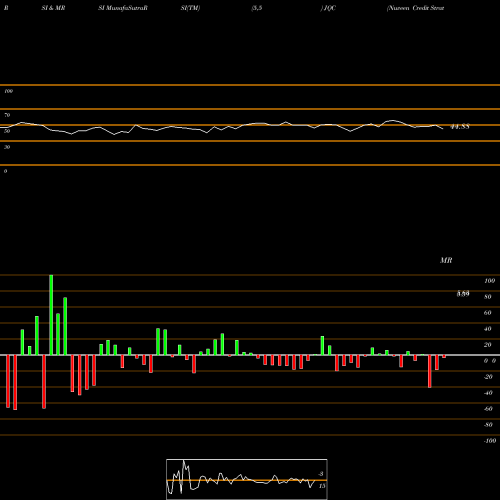500x500 pixels.
Task: Click the MR axis label '-60'
Action: (488, 409)
